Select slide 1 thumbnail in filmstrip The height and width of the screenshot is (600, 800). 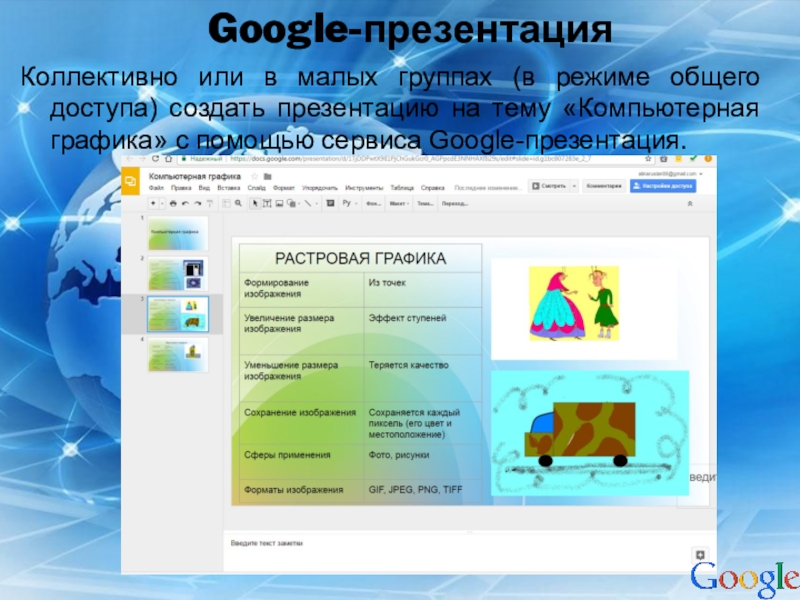point(178,233)
